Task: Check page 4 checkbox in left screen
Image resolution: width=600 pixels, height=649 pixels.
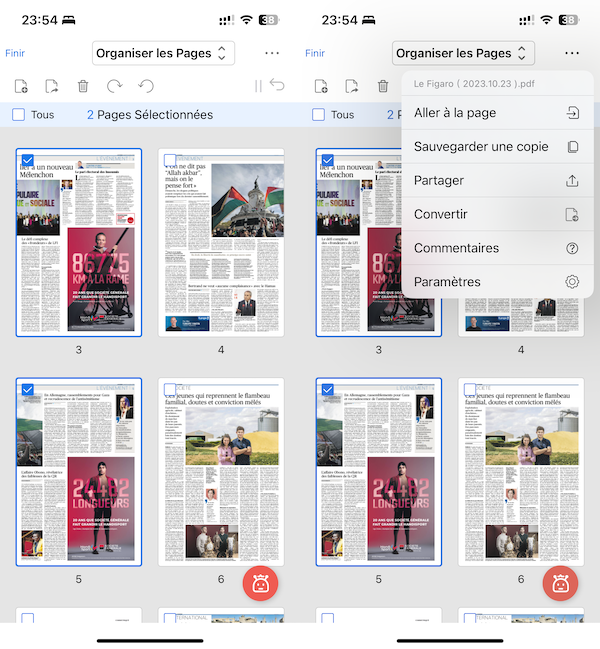Action: pyautogui.click(x=170, y=160)
